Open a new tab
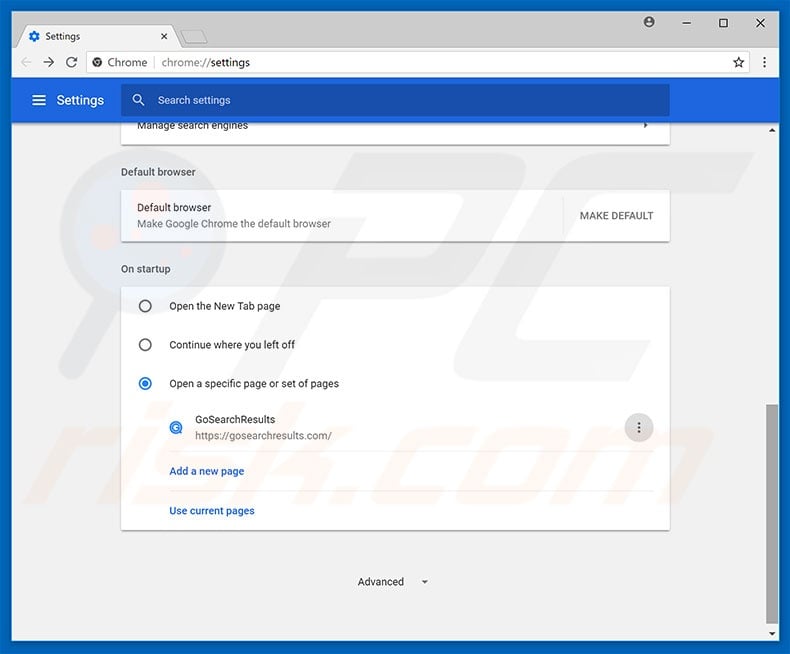 (x=193, y=36)
